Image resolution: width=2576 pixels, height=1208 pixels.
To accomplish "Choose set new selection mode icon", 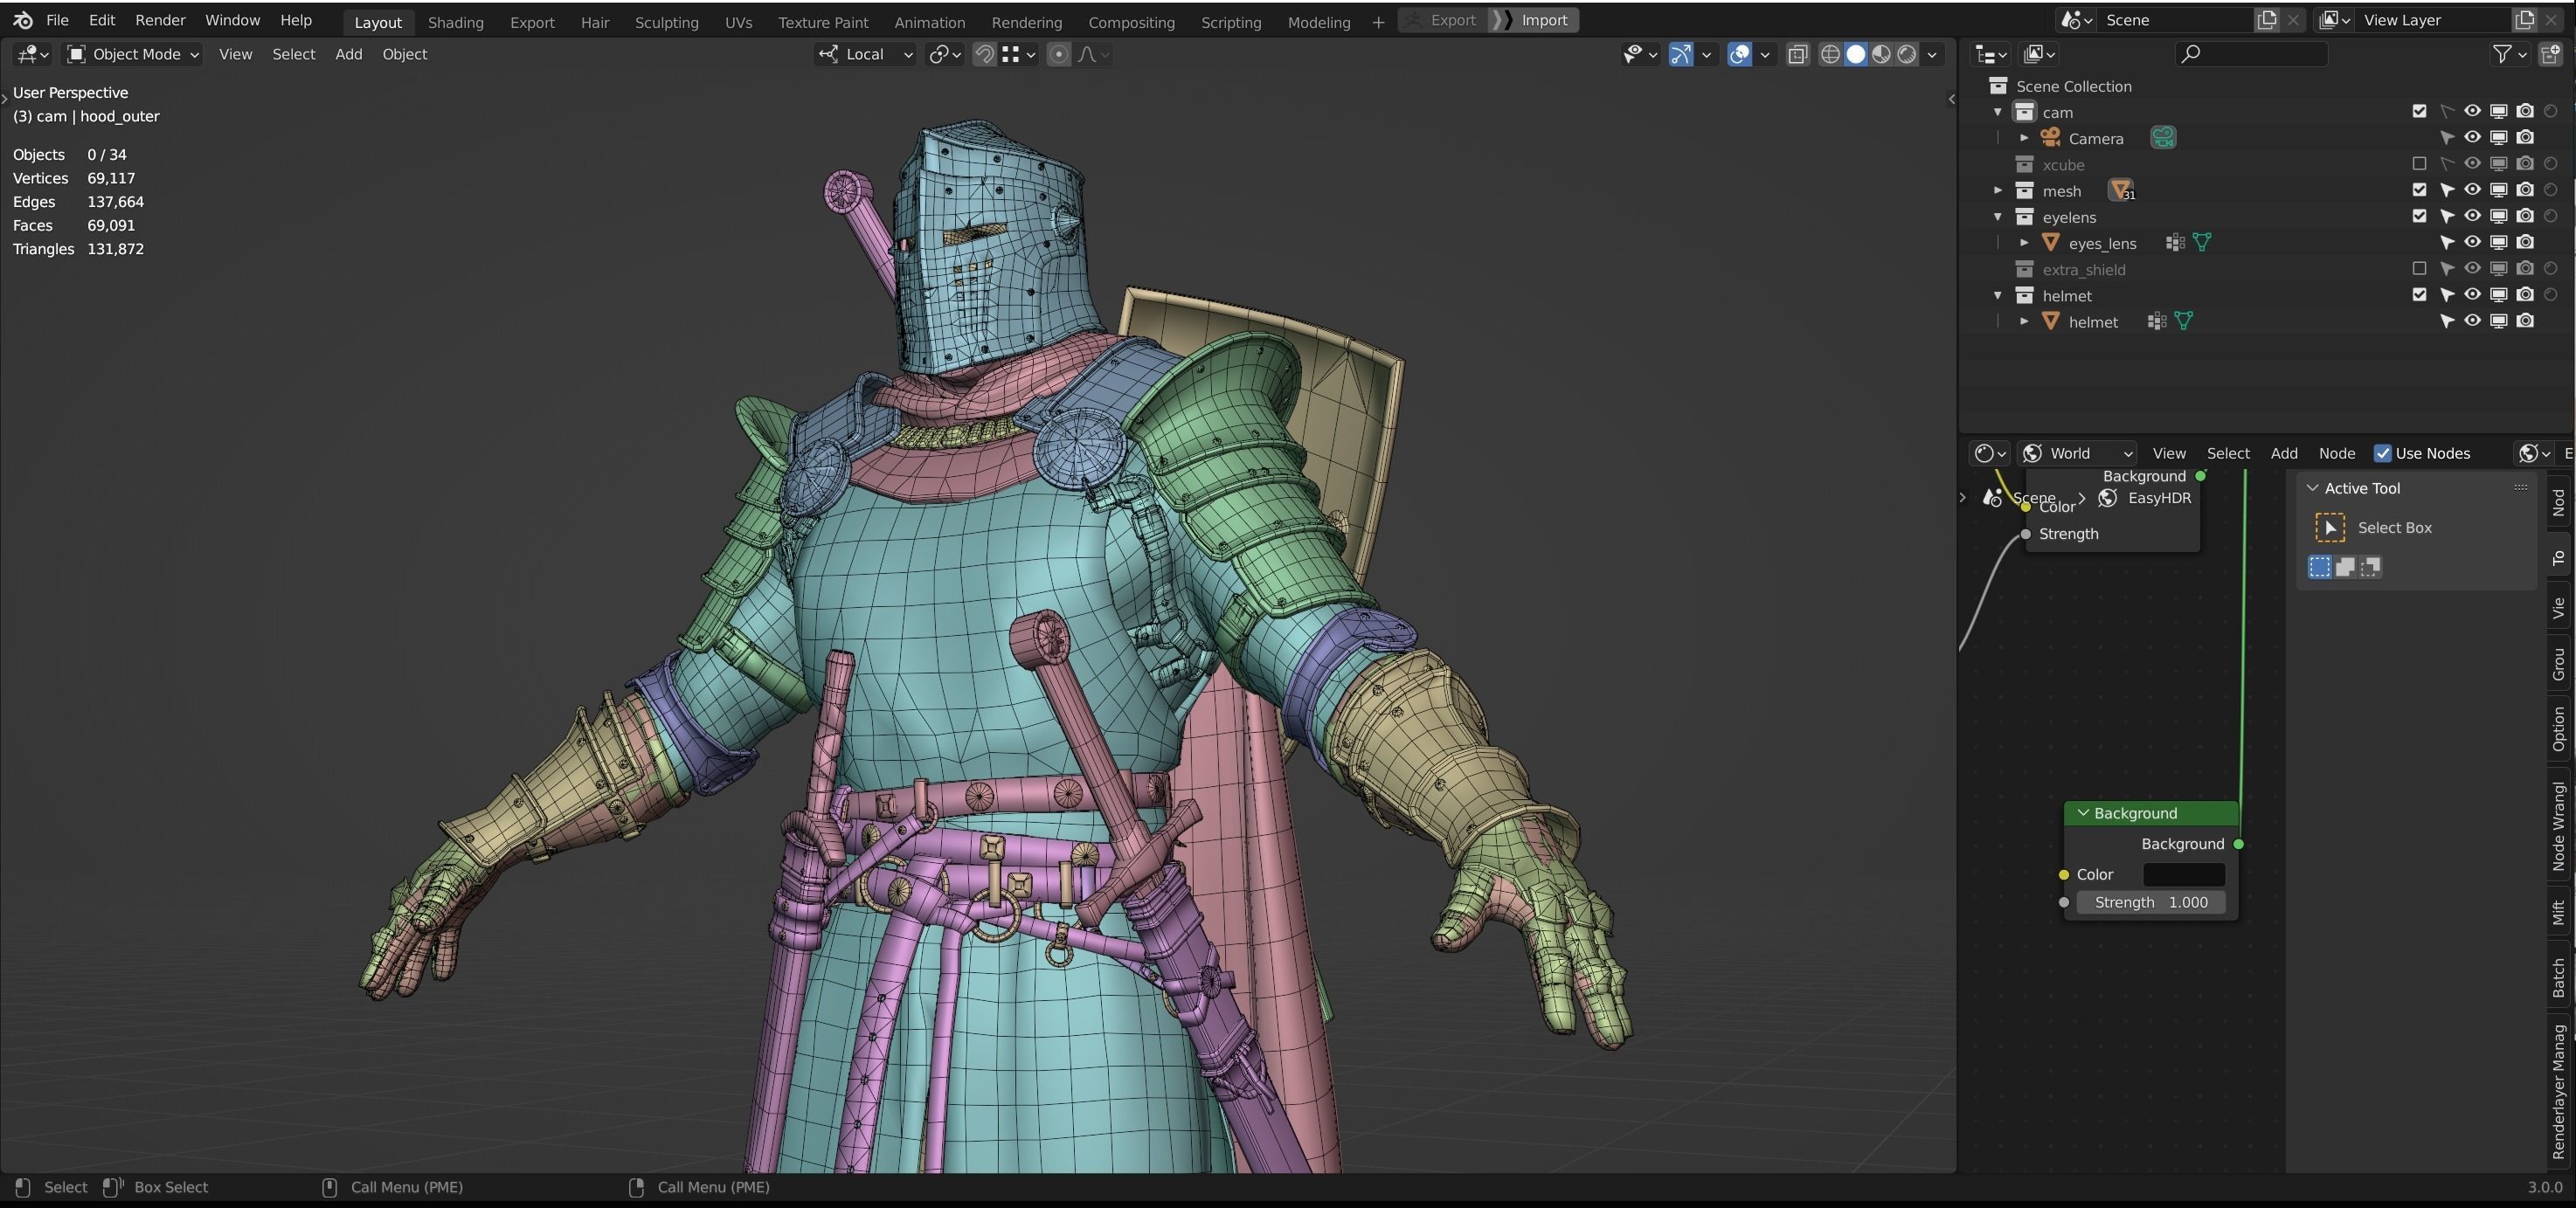I will click(2320, 567).
